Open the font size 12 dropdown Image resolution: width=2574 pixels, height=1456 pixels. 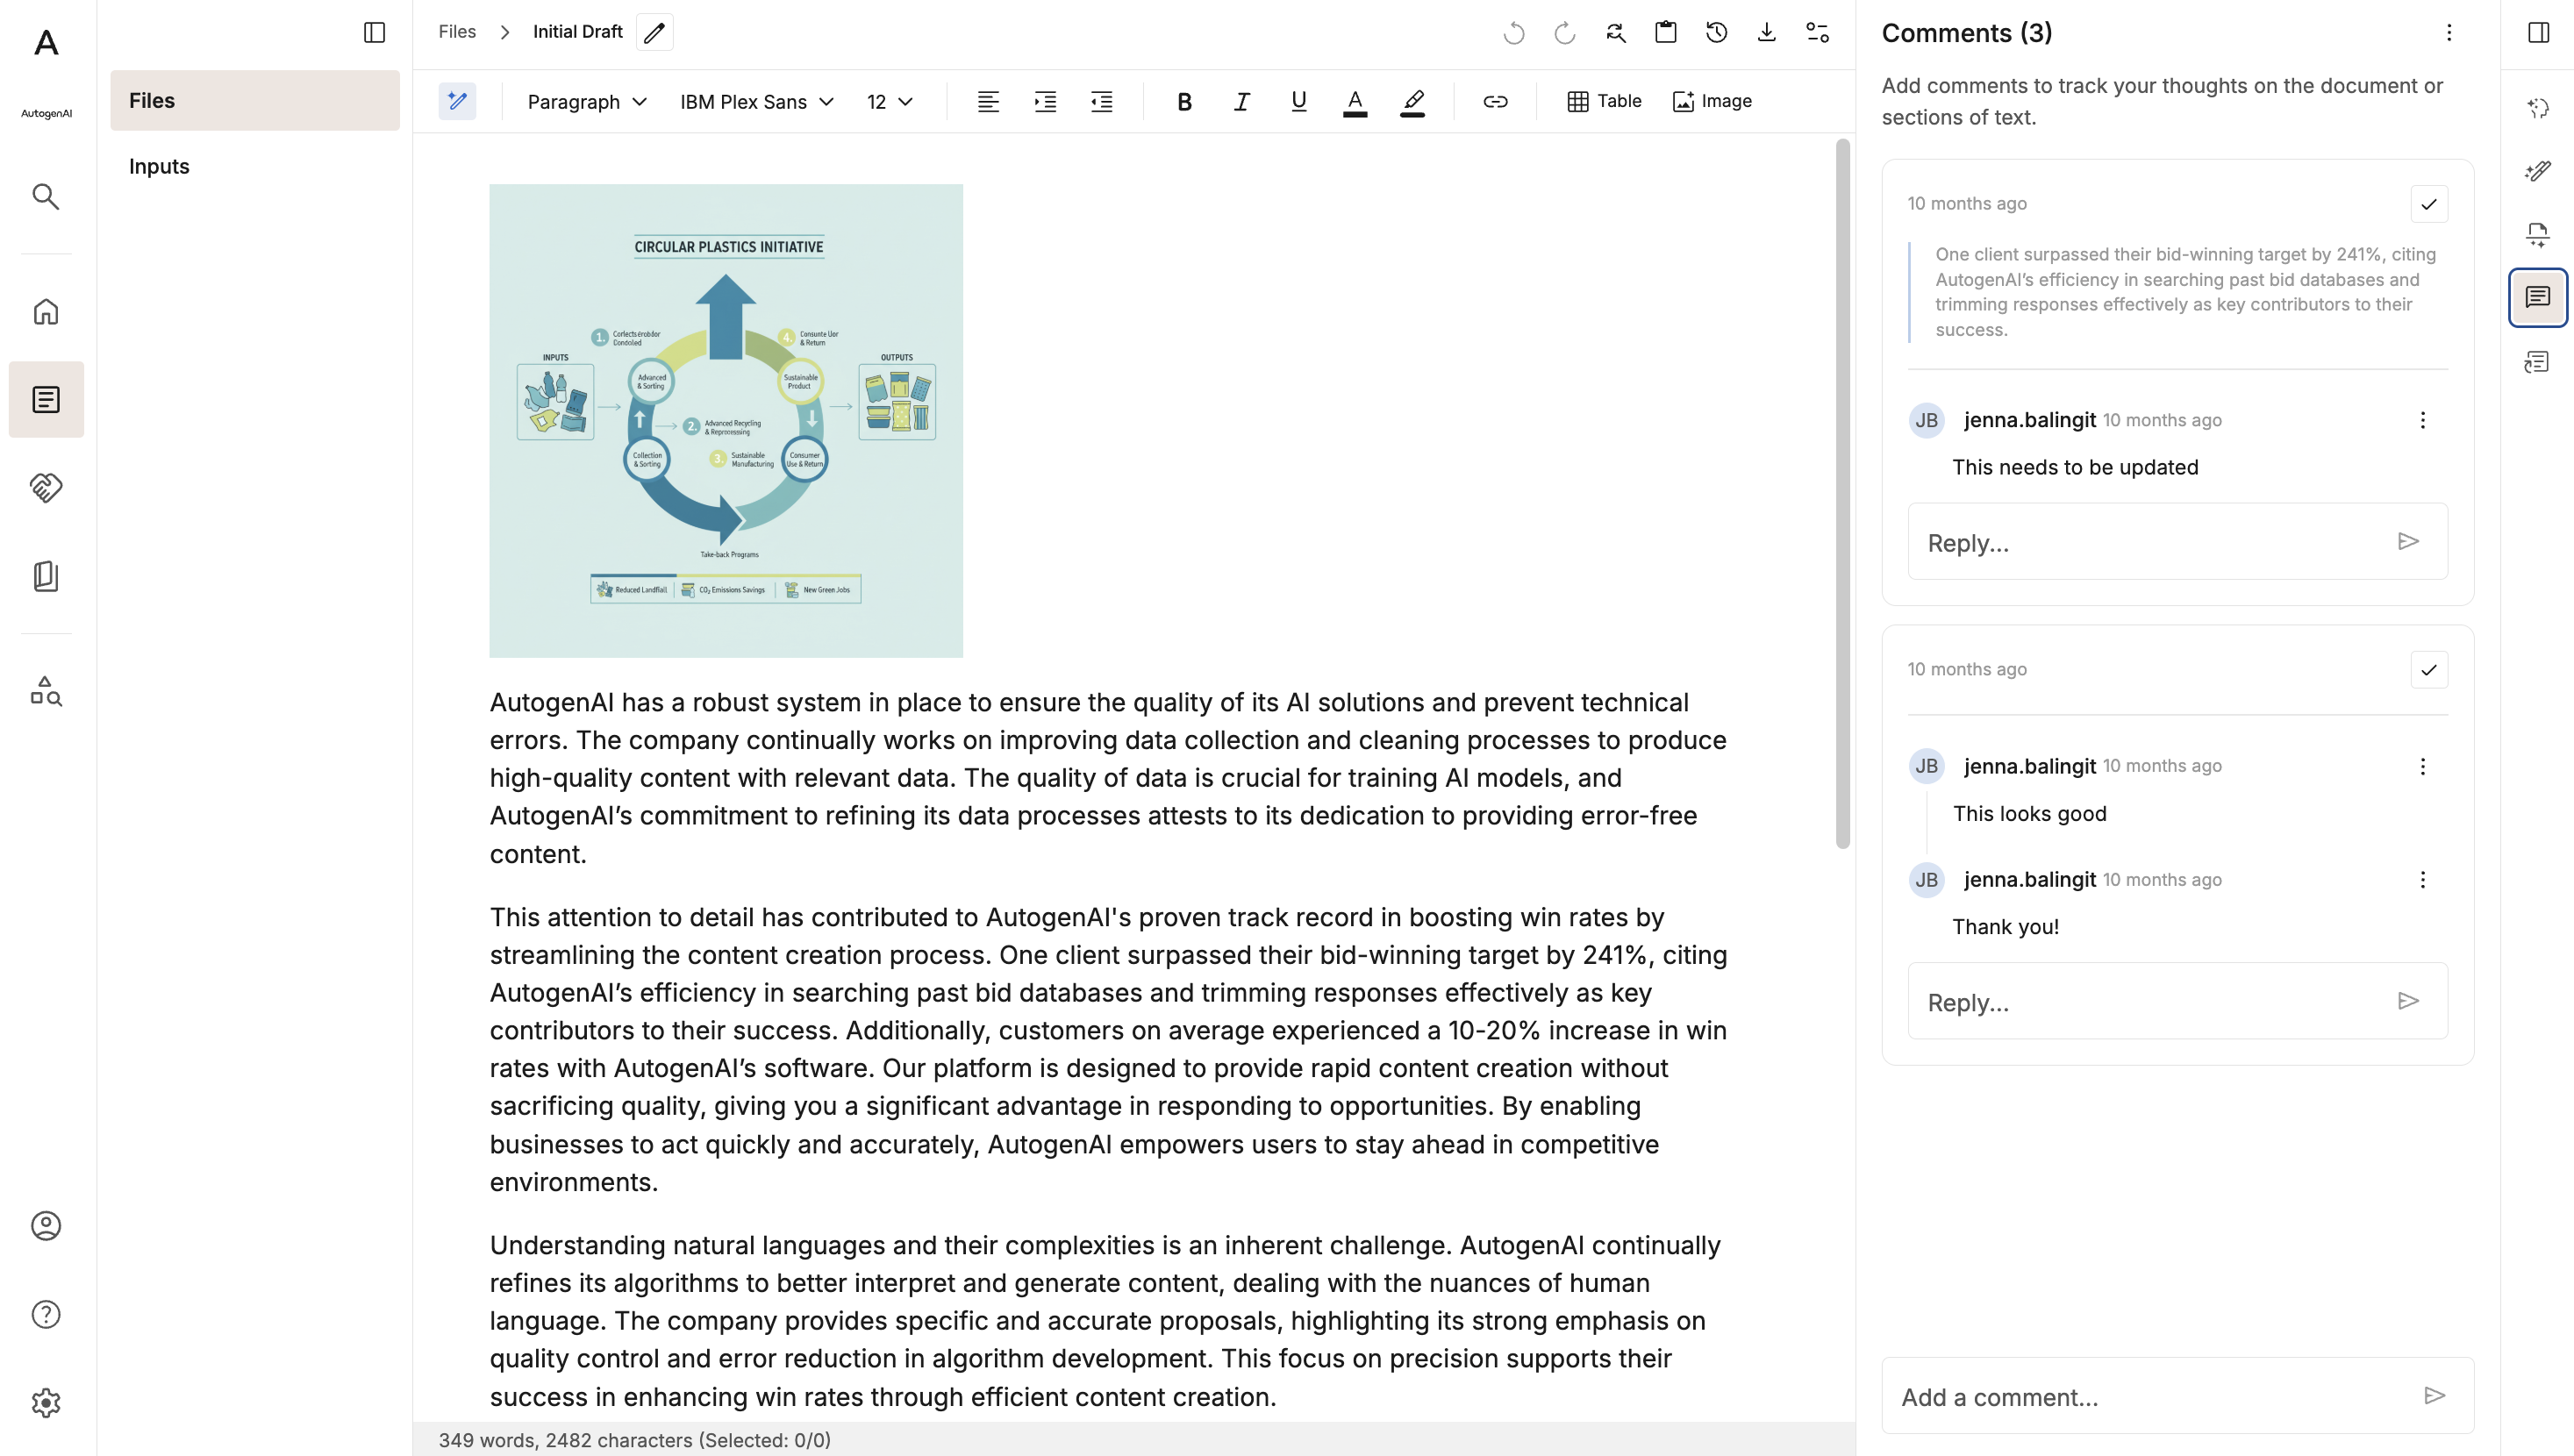point(889,102)
